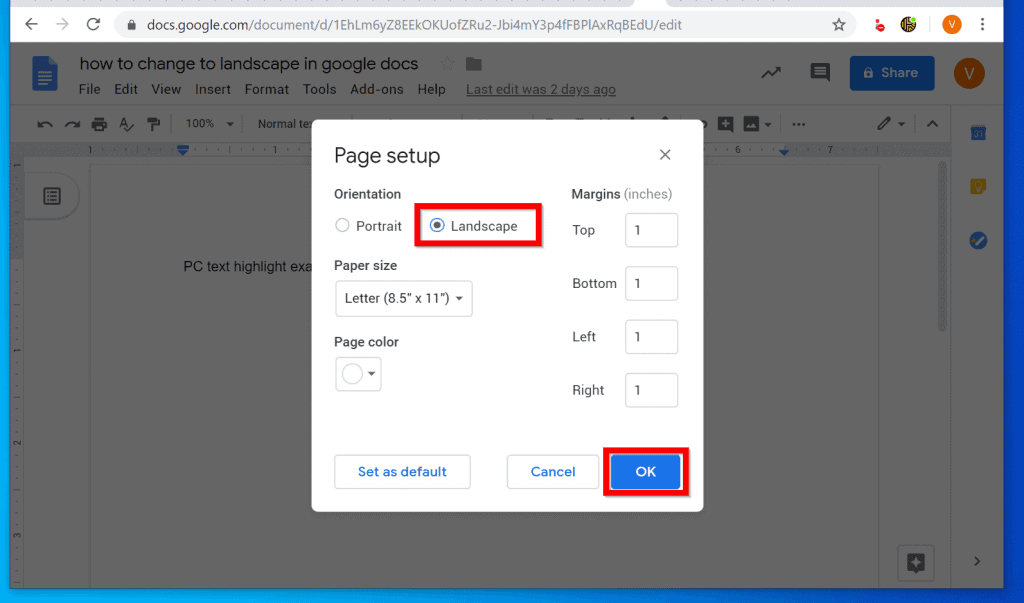Click the Explore button at bottom right
The width and height of the screenshot is (1024, 603).
coord(916,562)
